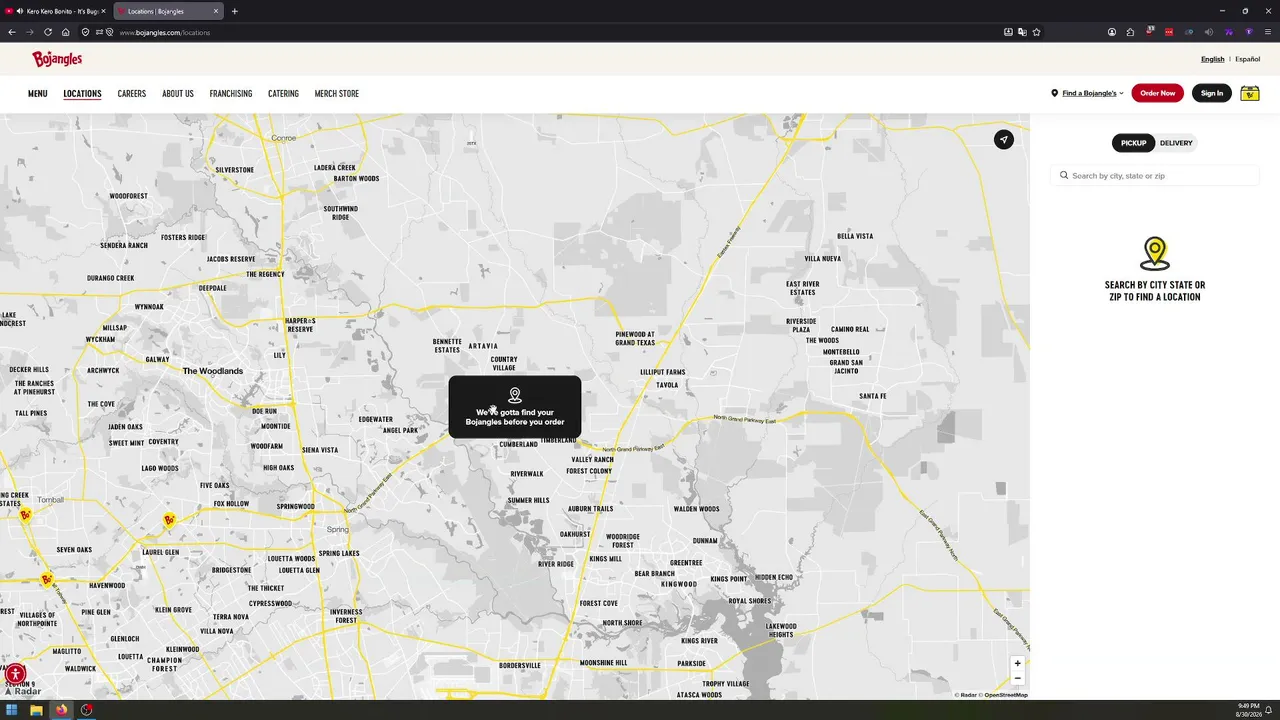Expand the Find a Bojangle's dropdown
The image size is (1280, 720).
[x=1087, y=93]
